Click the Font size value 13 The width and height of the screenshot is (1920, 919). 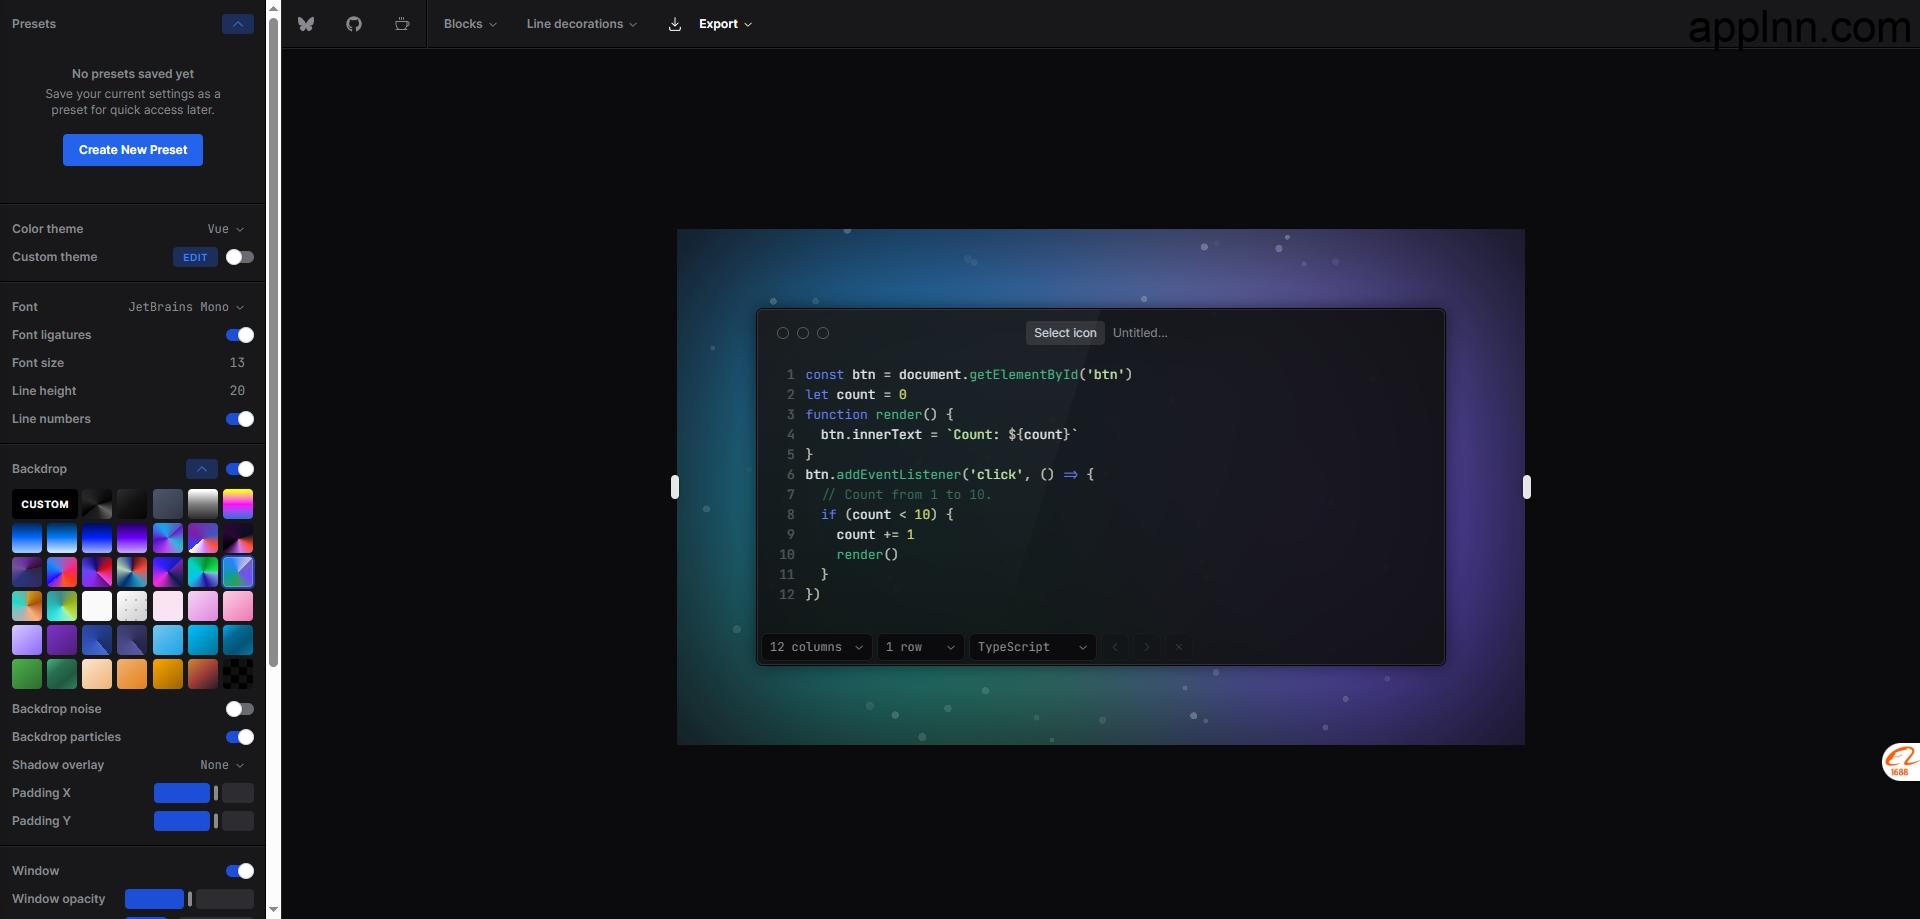[x=237, y=363]
